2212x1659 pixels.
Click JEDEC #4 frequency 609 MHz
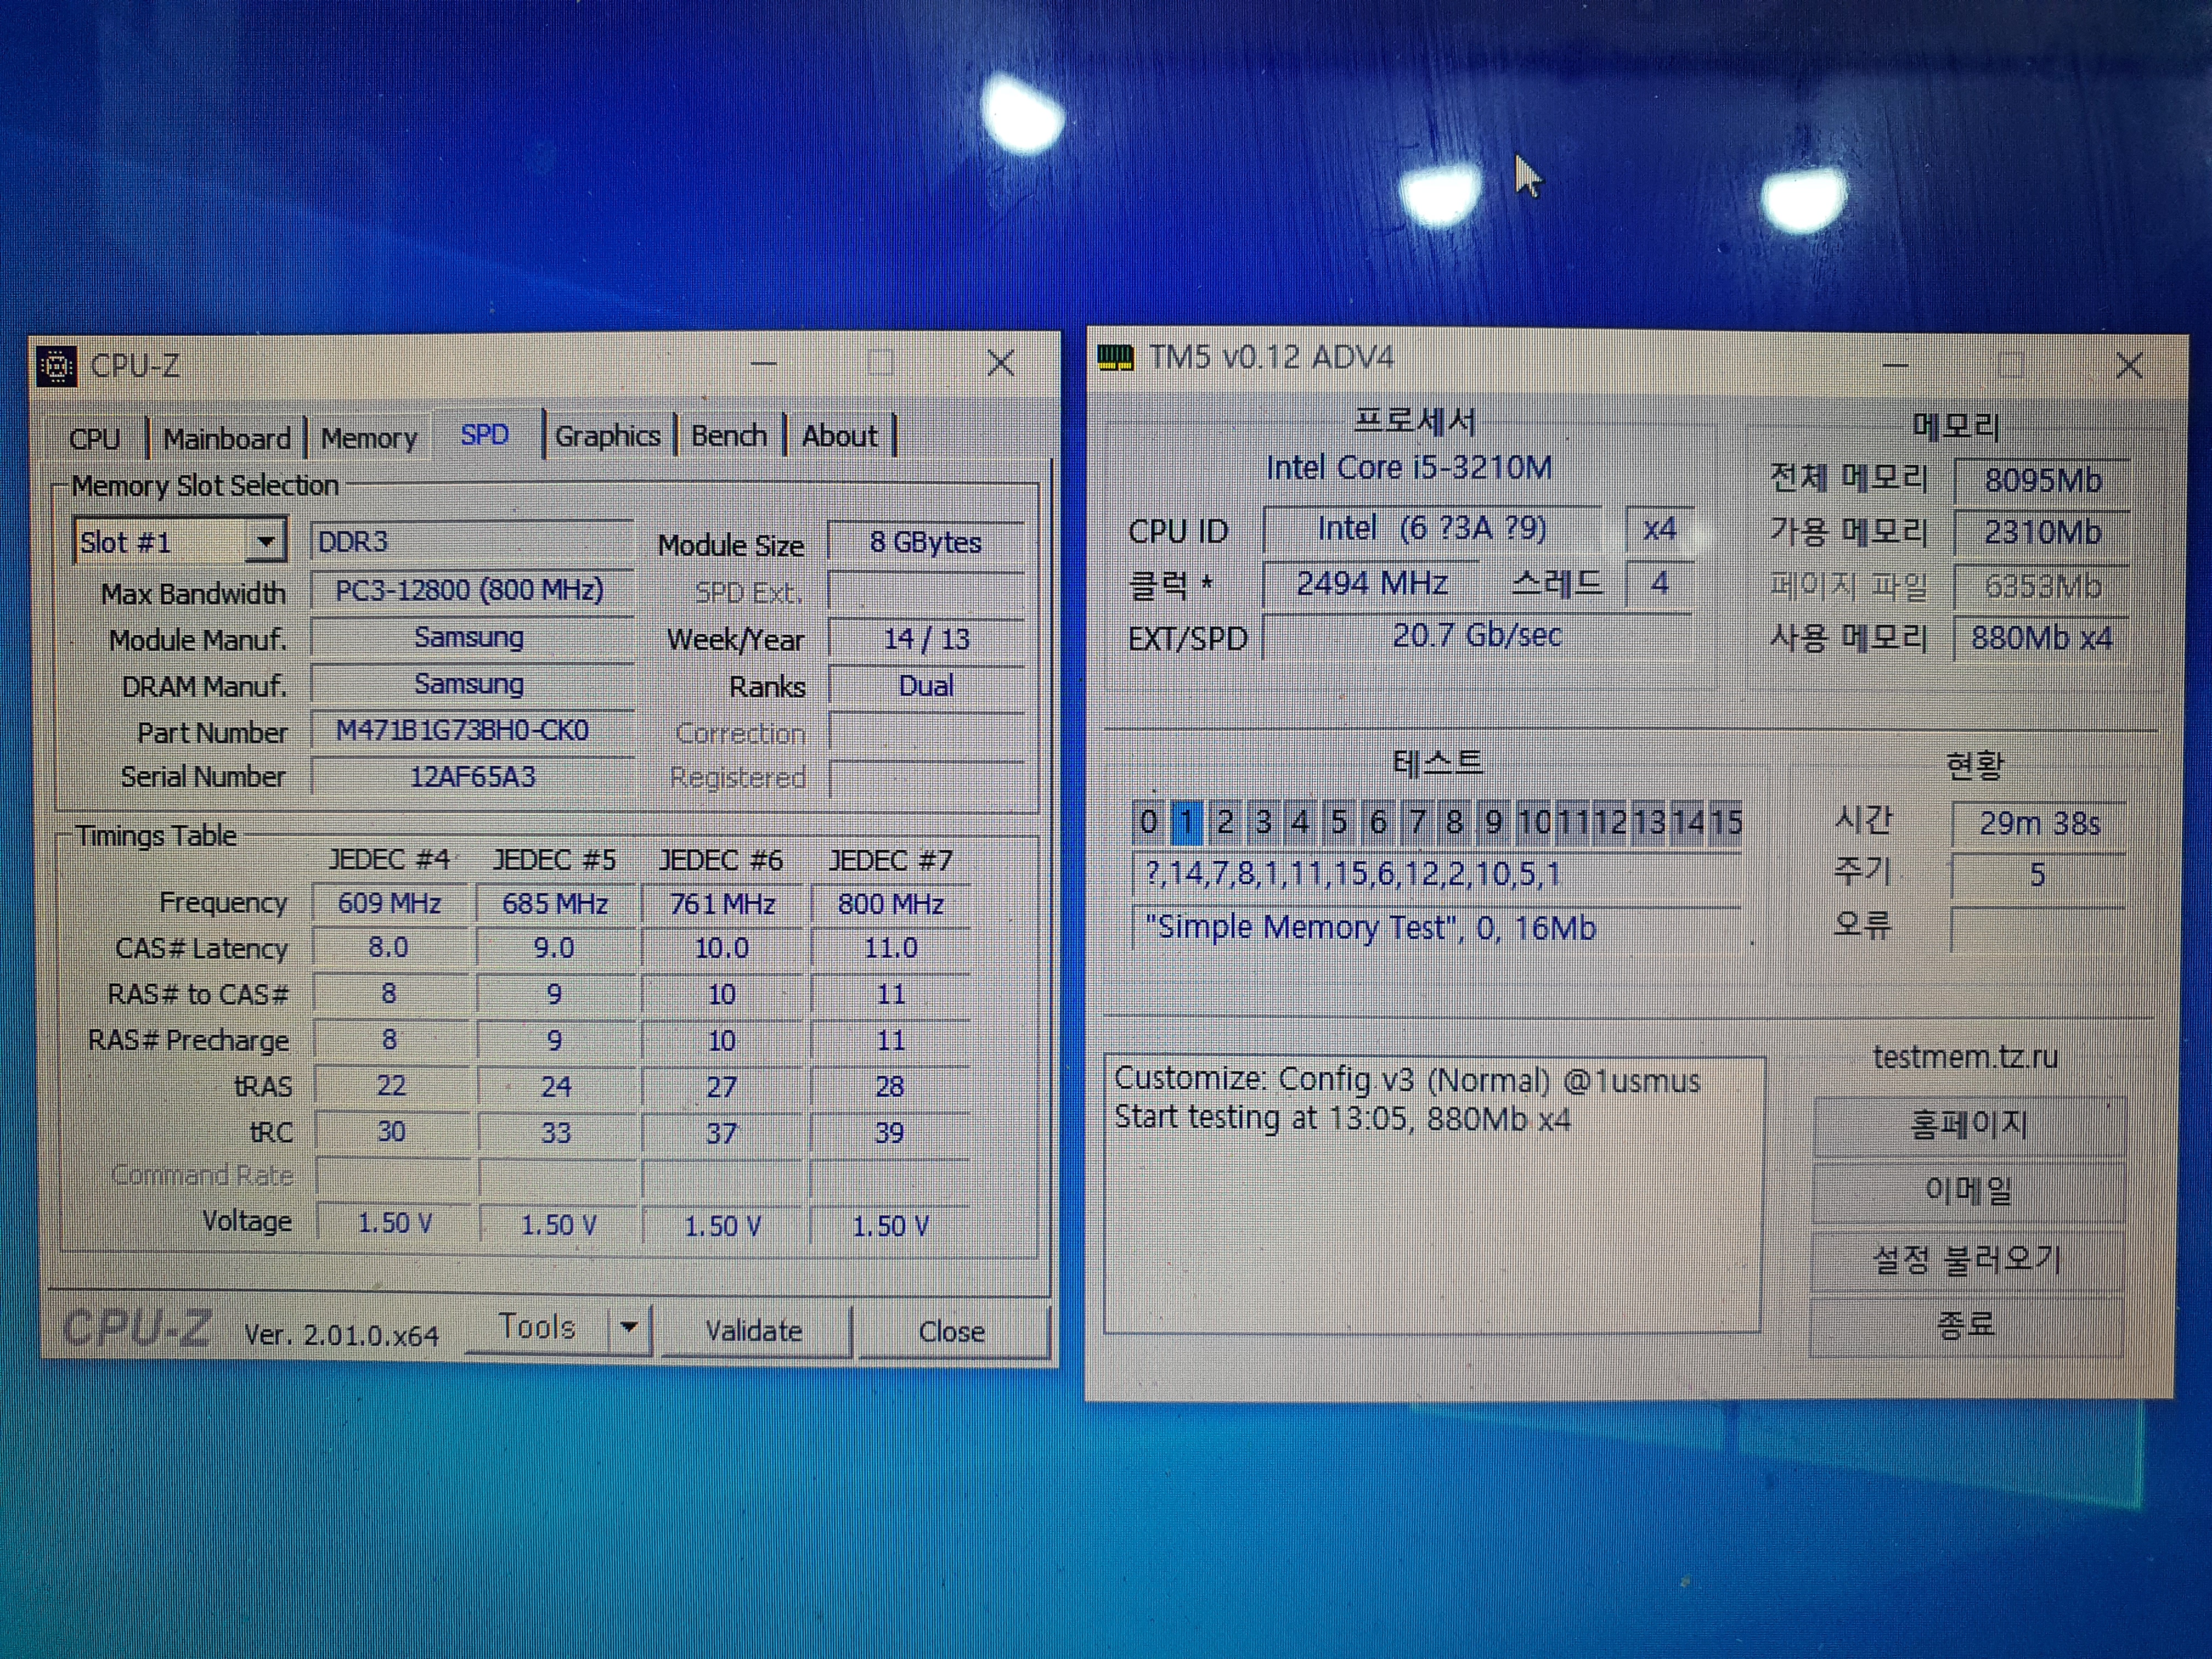pyautogui.click(x=390, y=903)
